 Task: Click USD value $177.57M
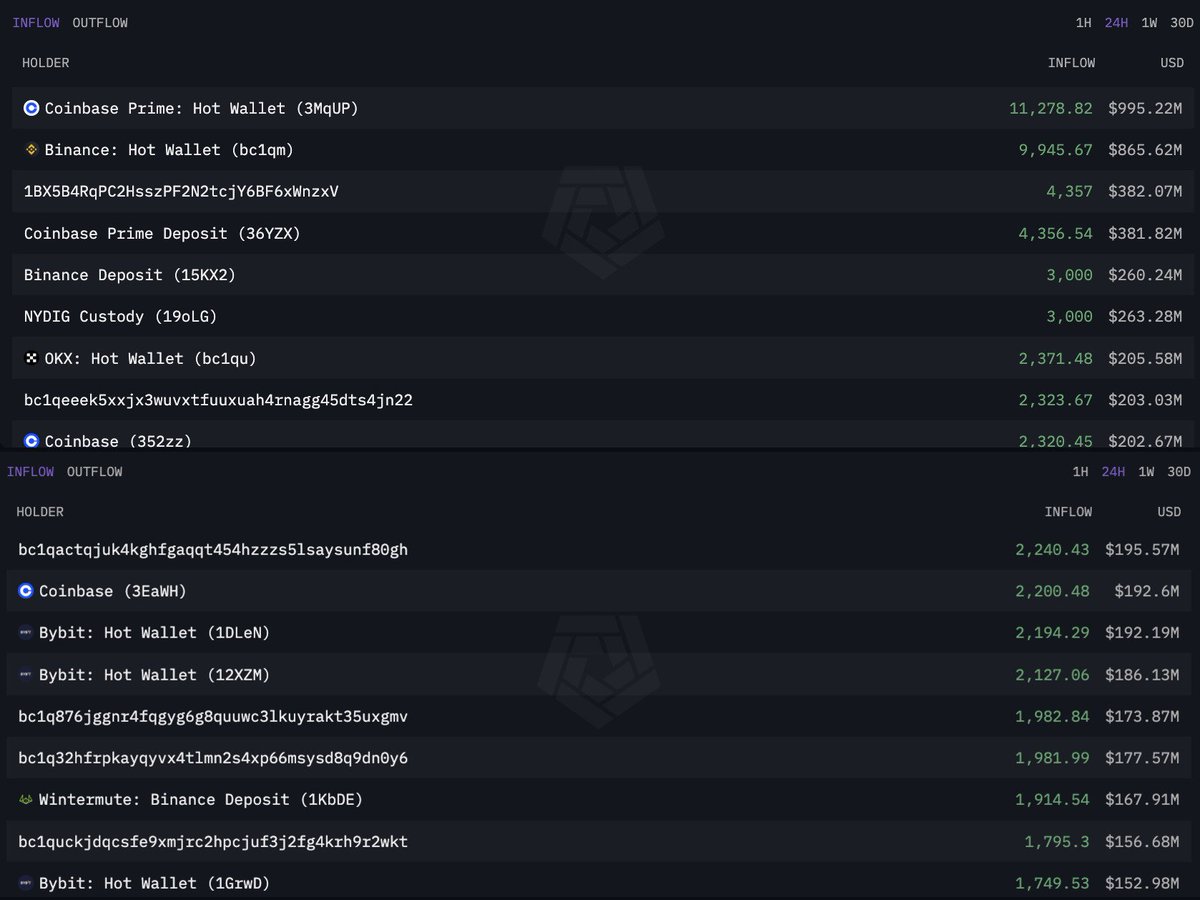pos(1142,758)
